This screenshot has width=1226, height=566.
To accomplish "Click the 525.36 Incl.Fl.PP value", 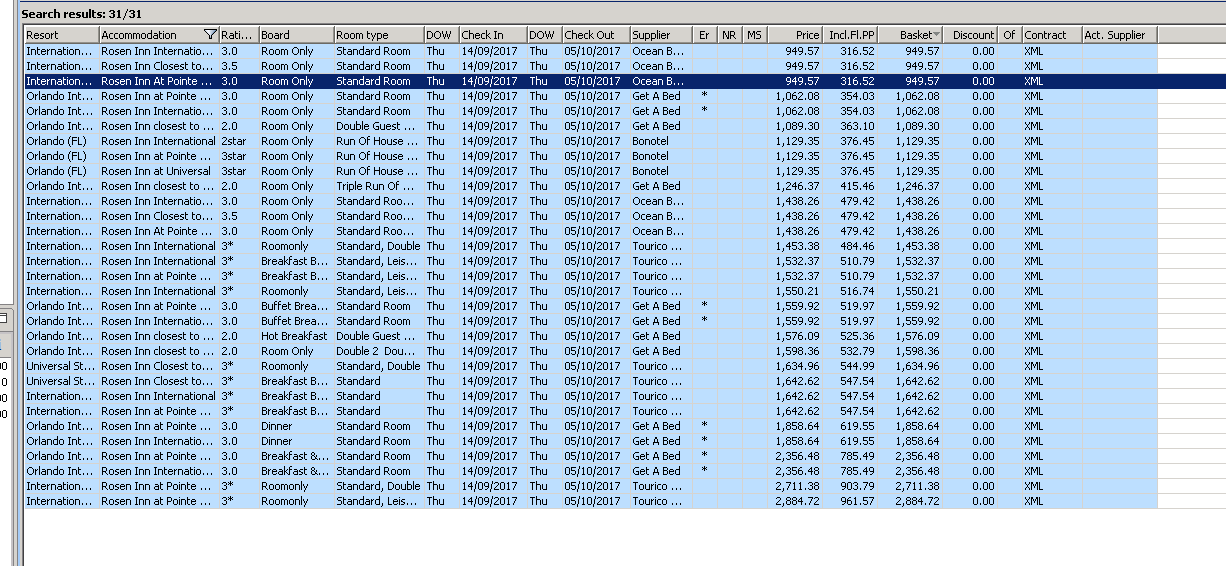I will 857,336.
